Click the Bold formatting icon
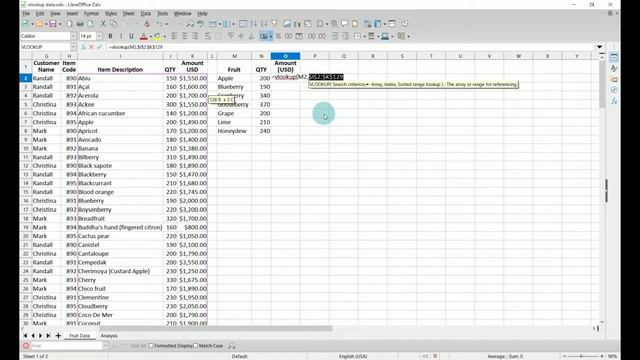 (x=110, y=36)
